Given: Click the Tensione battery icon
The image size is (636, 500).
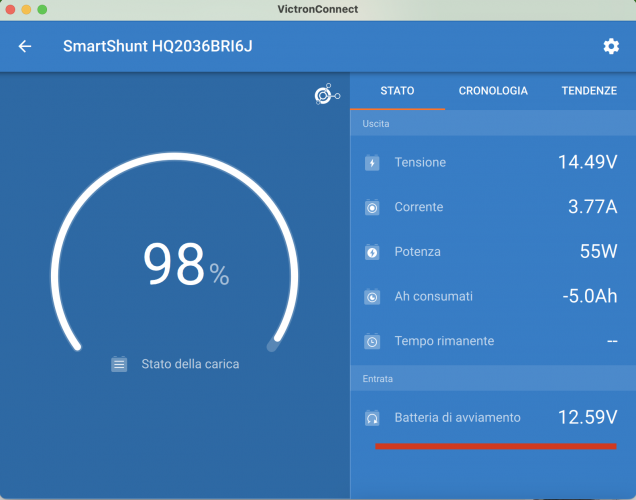Looking at the screenshot, I should tap(372, 162).
